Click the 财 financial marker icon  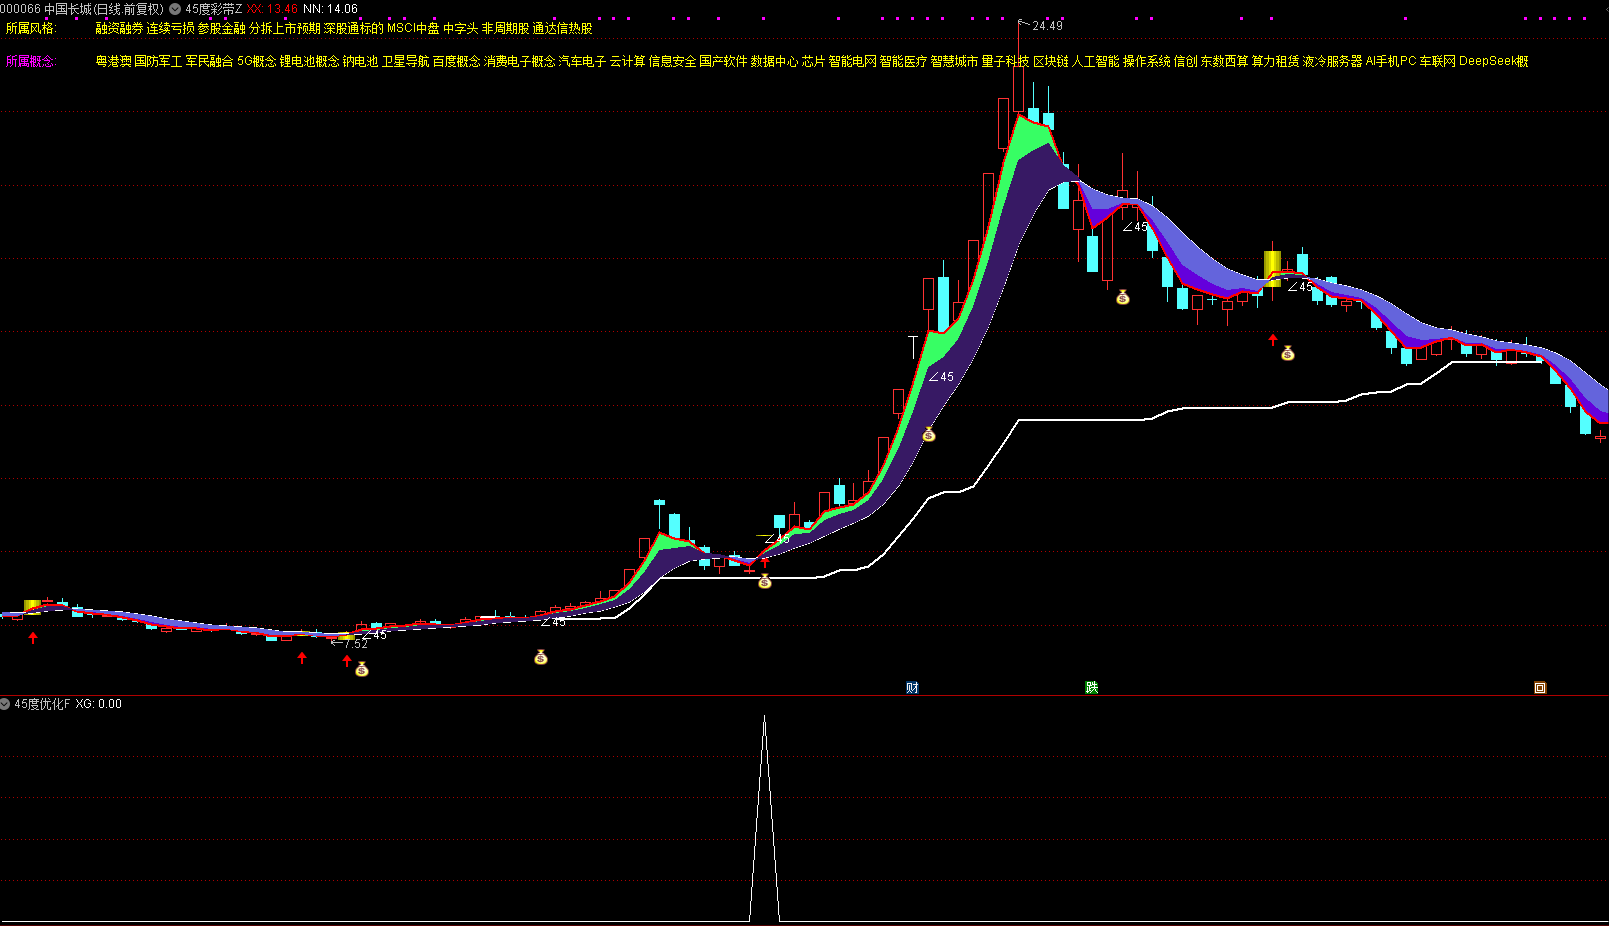(x=912, y=687)
